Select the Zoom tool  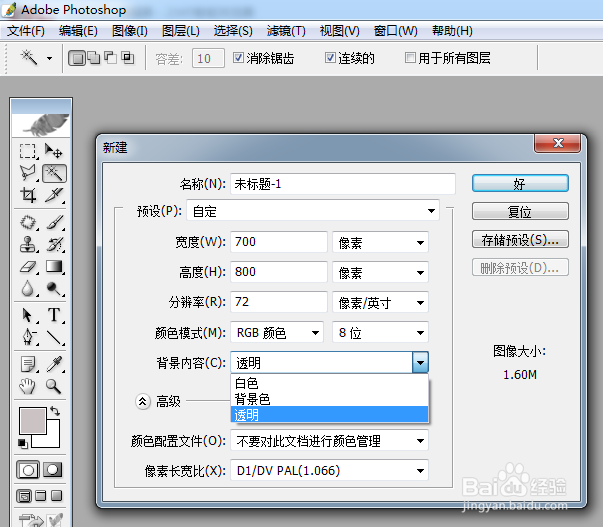point(54,386)
